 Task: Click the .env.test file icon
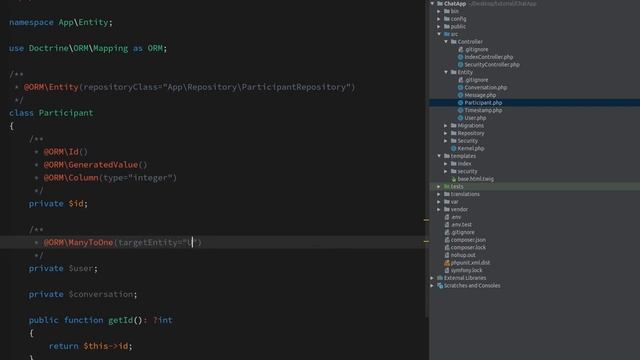(x=447, y=224)
